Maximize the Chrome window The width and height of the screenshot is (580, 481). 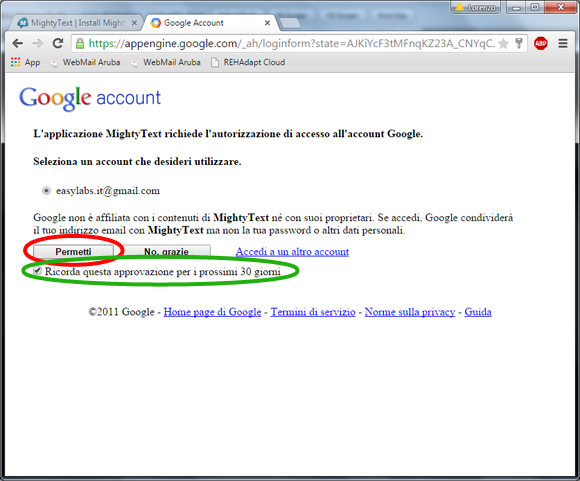(x=535, y=7)
